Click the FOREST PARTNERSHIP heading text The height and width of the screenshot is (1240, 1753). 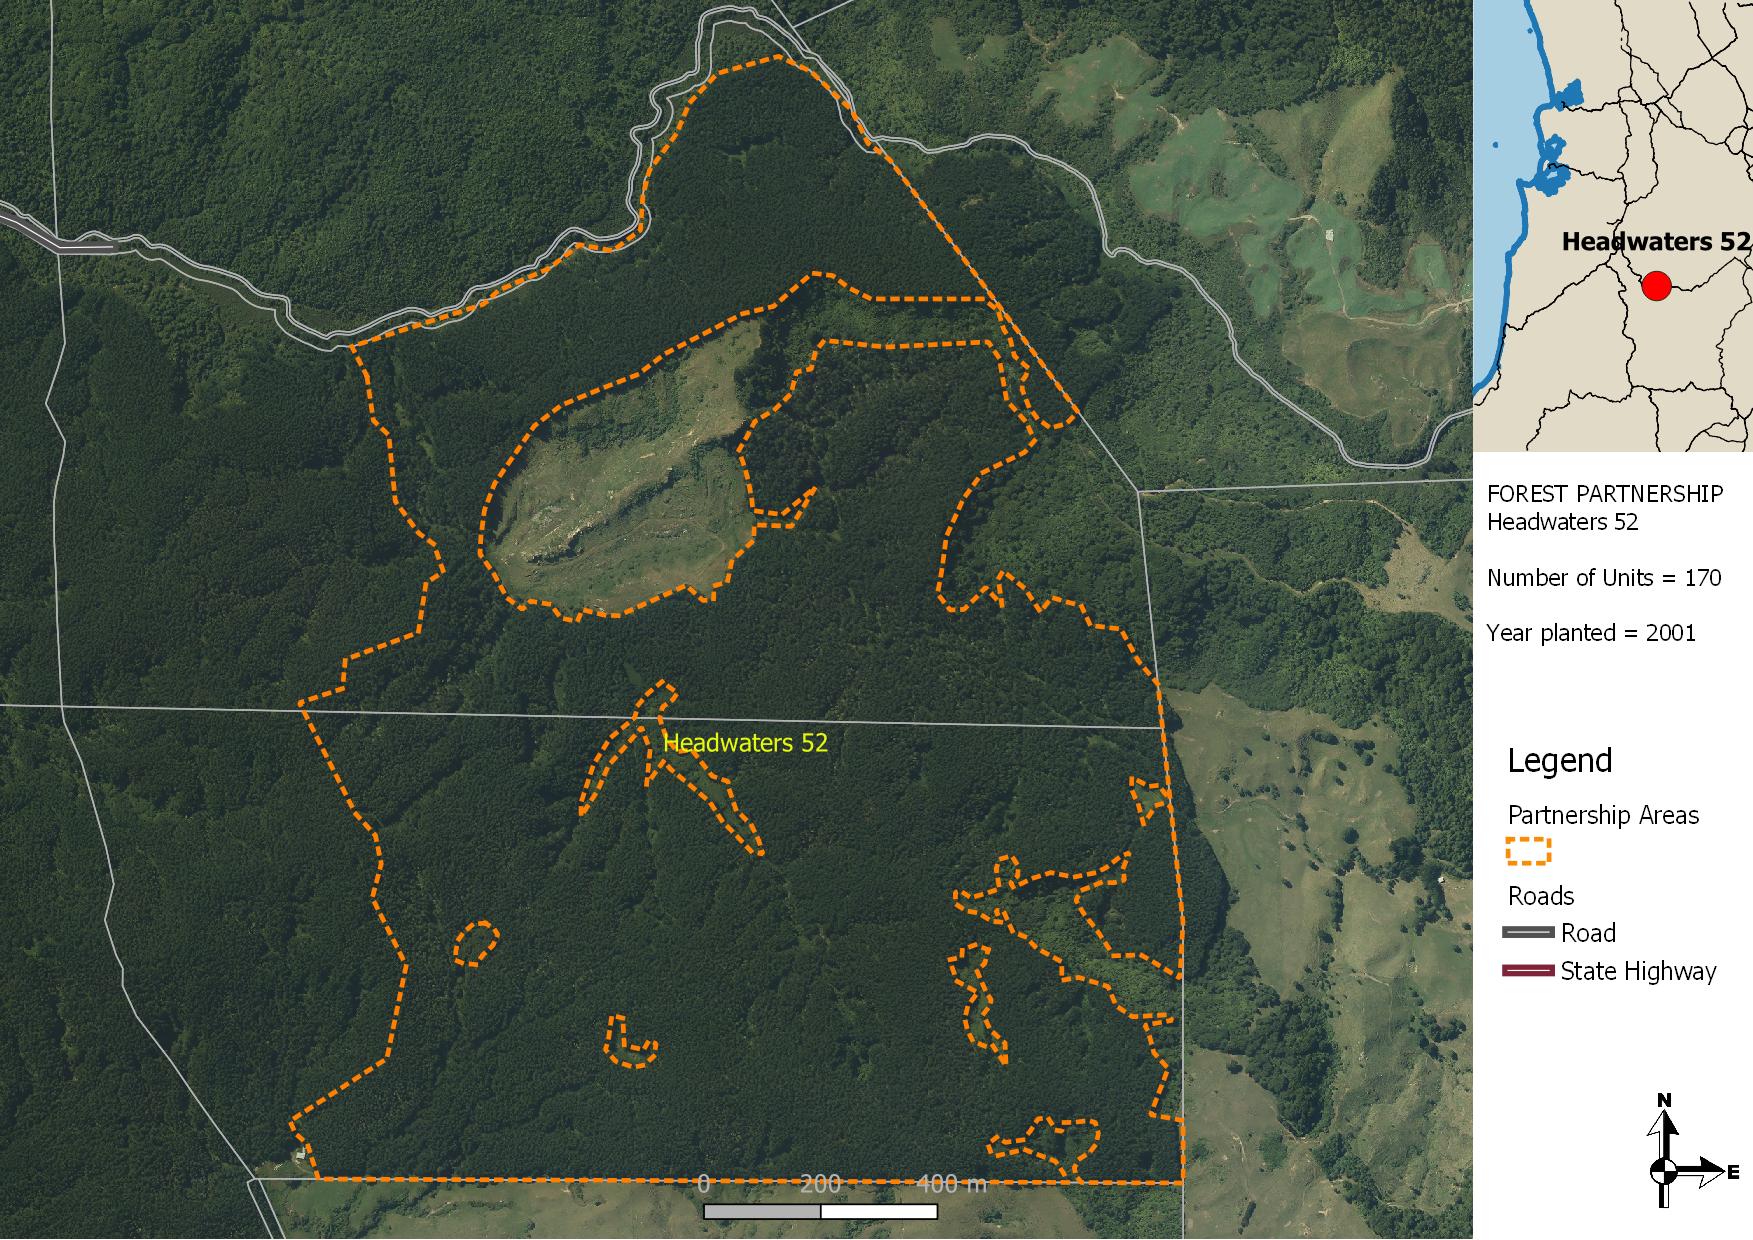pos(1604,494)
